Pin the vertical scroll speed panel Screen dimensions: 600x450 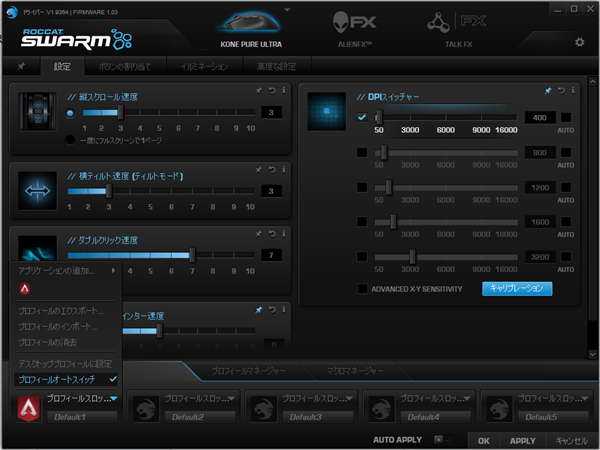pos(259,90)
